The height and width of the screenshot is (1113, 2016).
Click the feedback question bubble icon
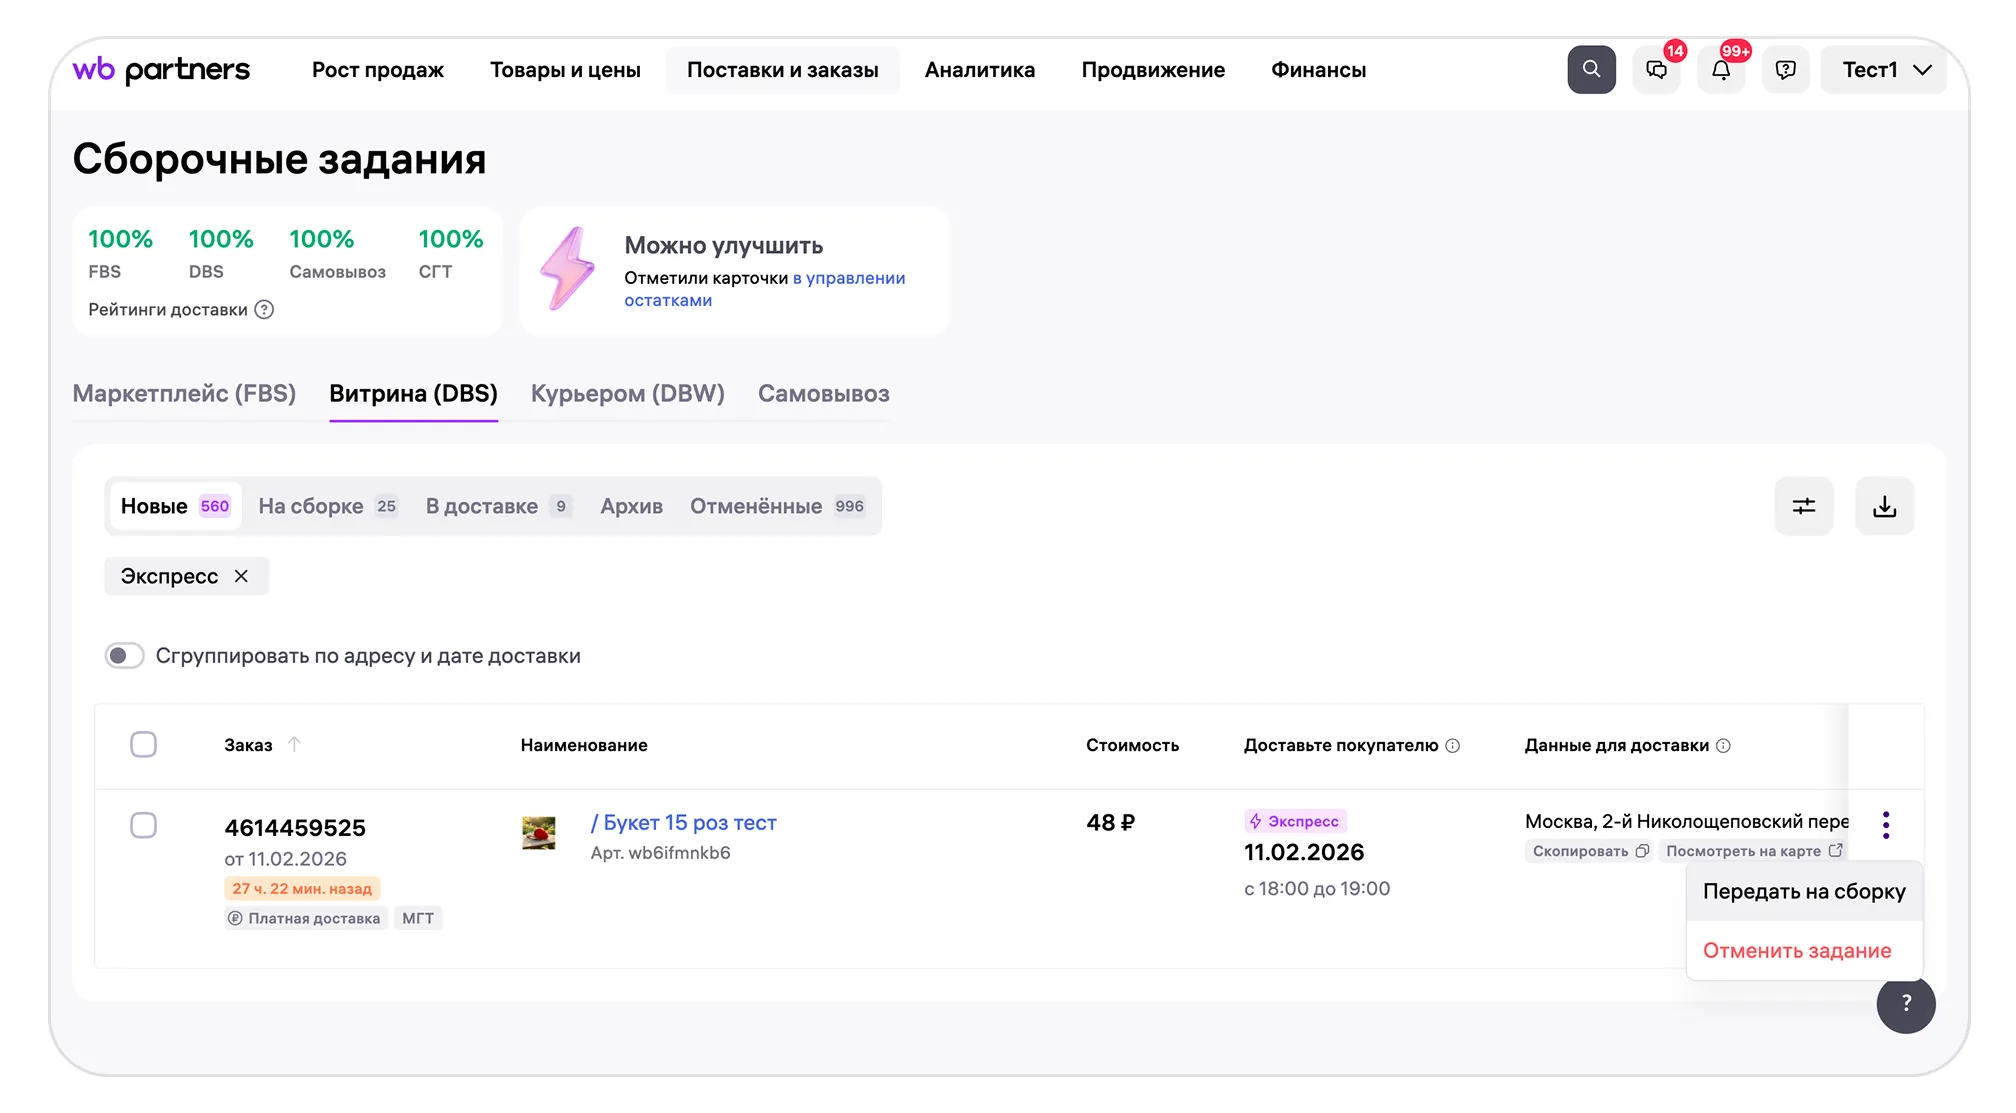1785,70
